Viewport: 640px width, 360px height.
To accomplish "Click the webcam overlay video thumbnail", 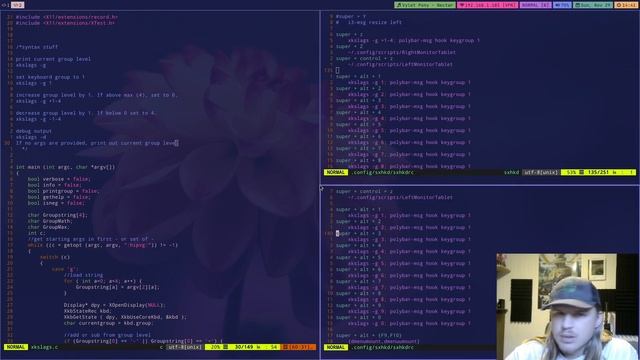I will point(568,307).
